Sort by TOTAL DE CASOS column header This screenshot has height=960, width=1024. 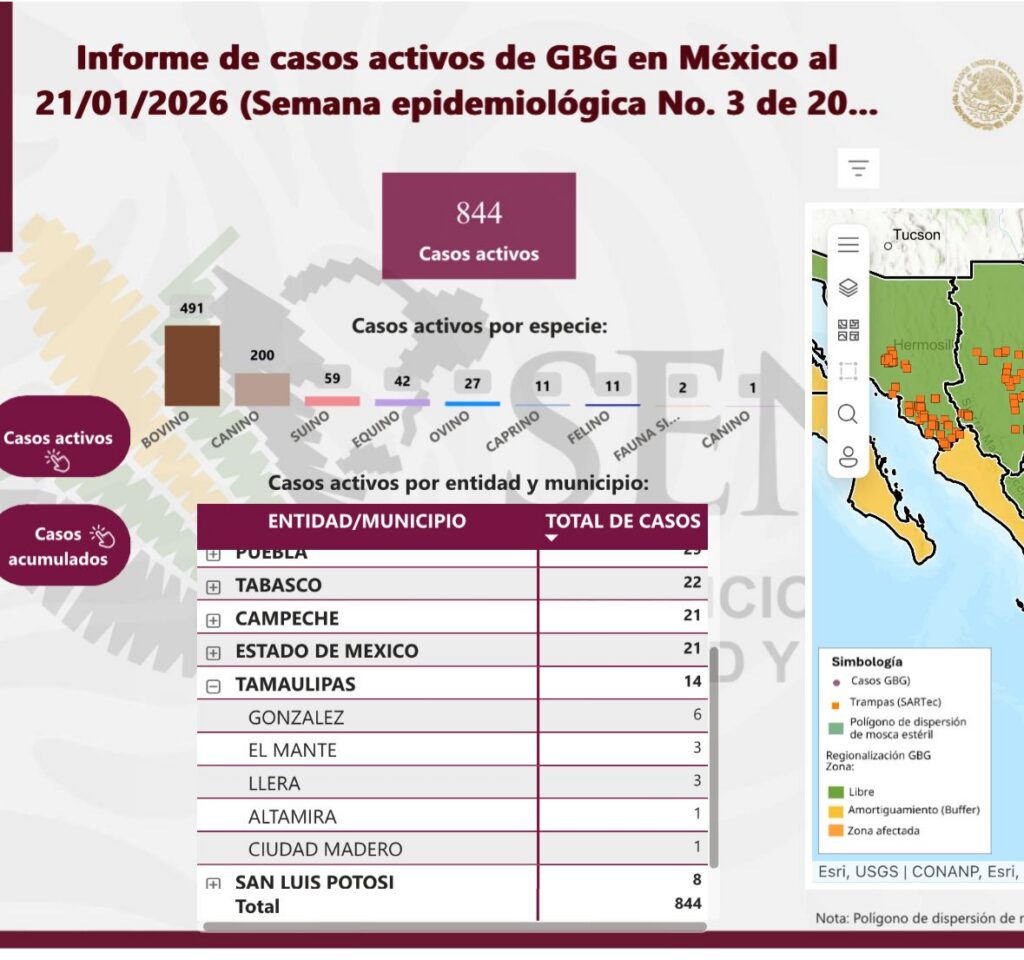(622, 521)
